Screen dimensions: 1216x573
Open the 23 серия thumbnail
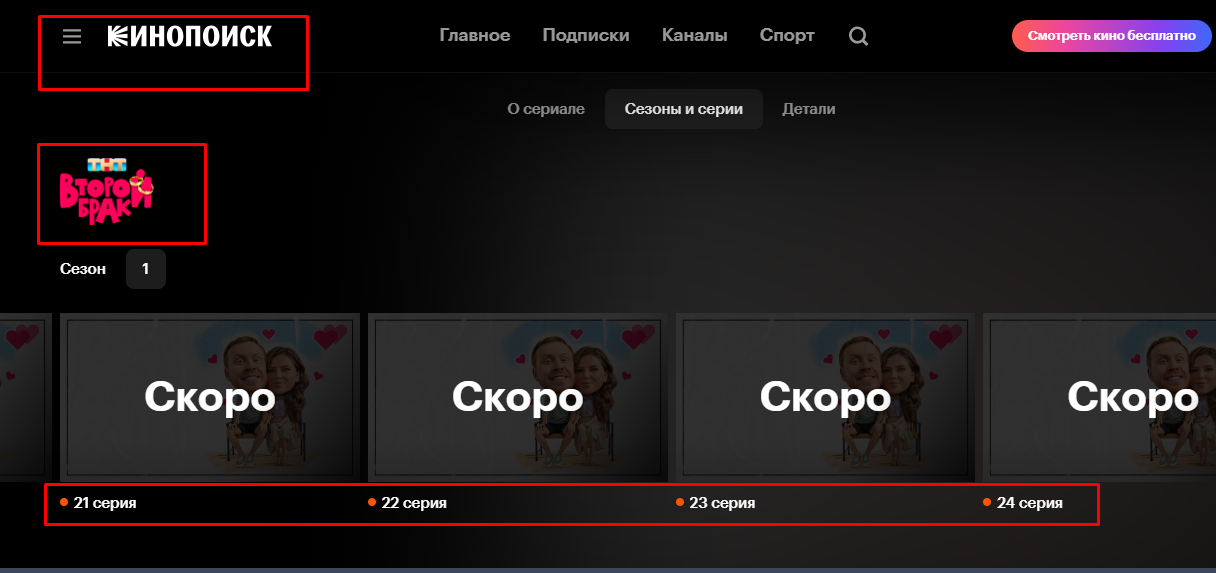click(826, 397)
